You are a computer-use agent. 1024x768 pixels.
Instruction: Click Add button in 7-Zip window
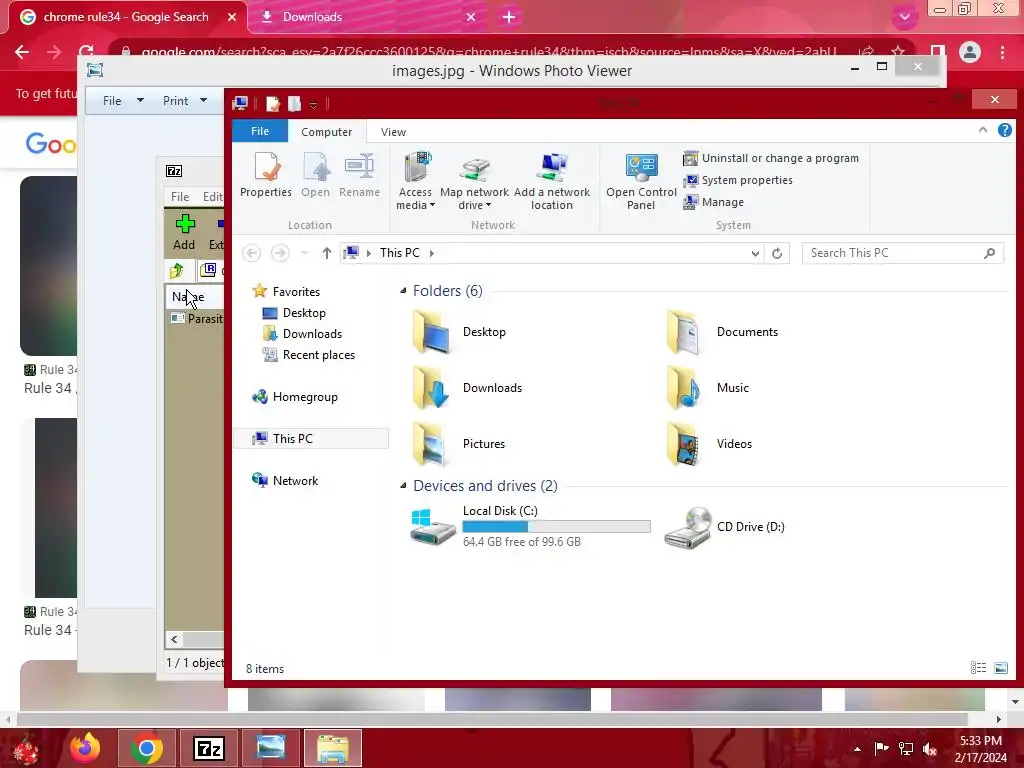pos(184,232)
